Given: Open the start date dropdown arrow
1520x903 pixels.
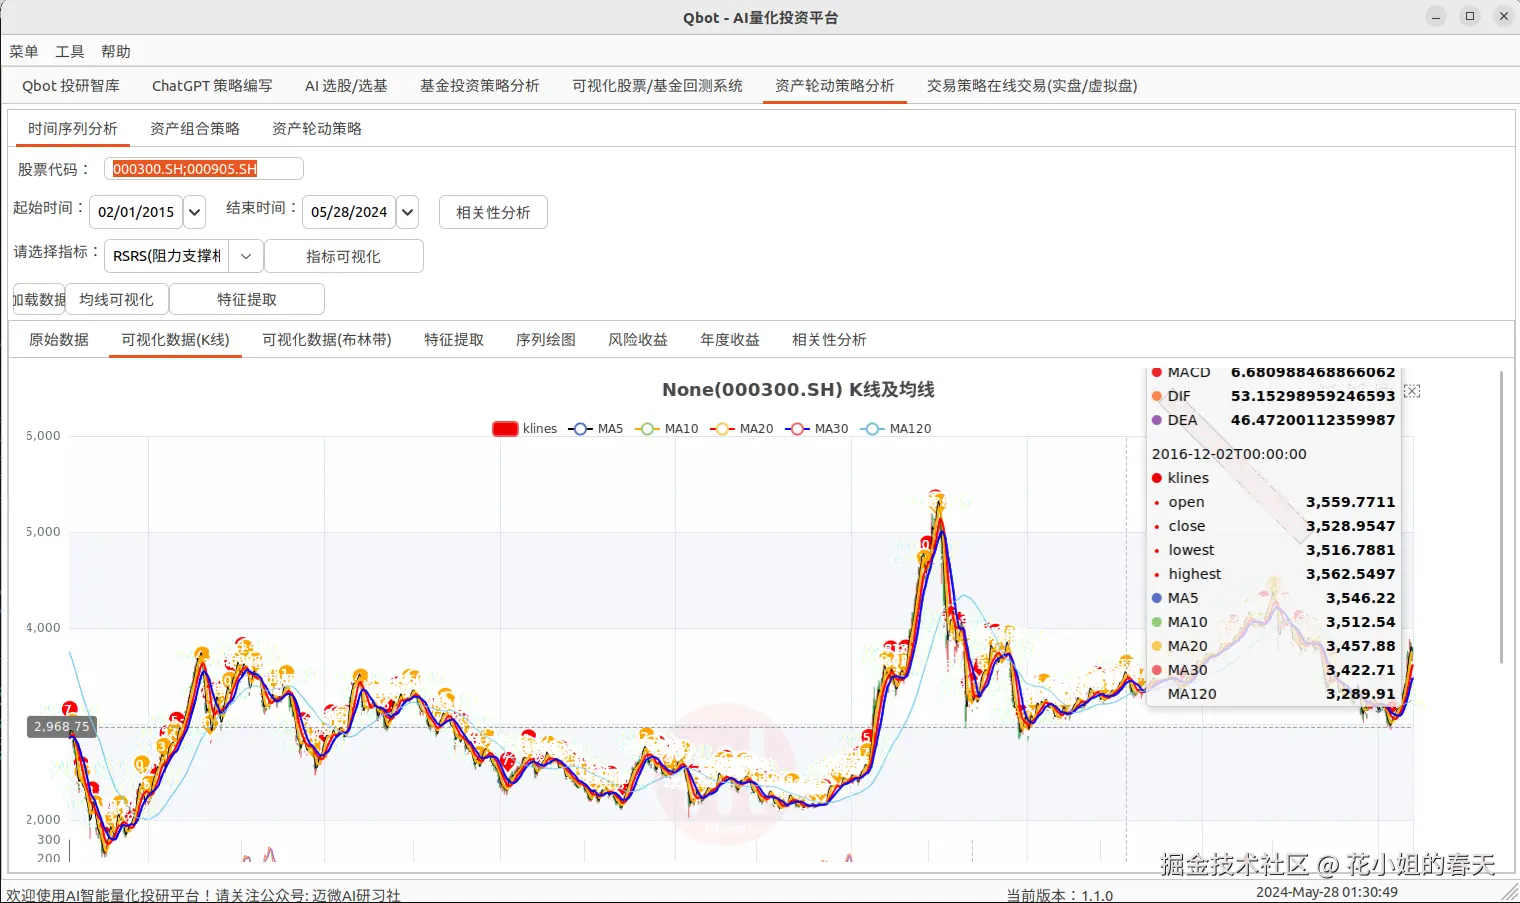Looking at the screenshot, I should (195, 212).
